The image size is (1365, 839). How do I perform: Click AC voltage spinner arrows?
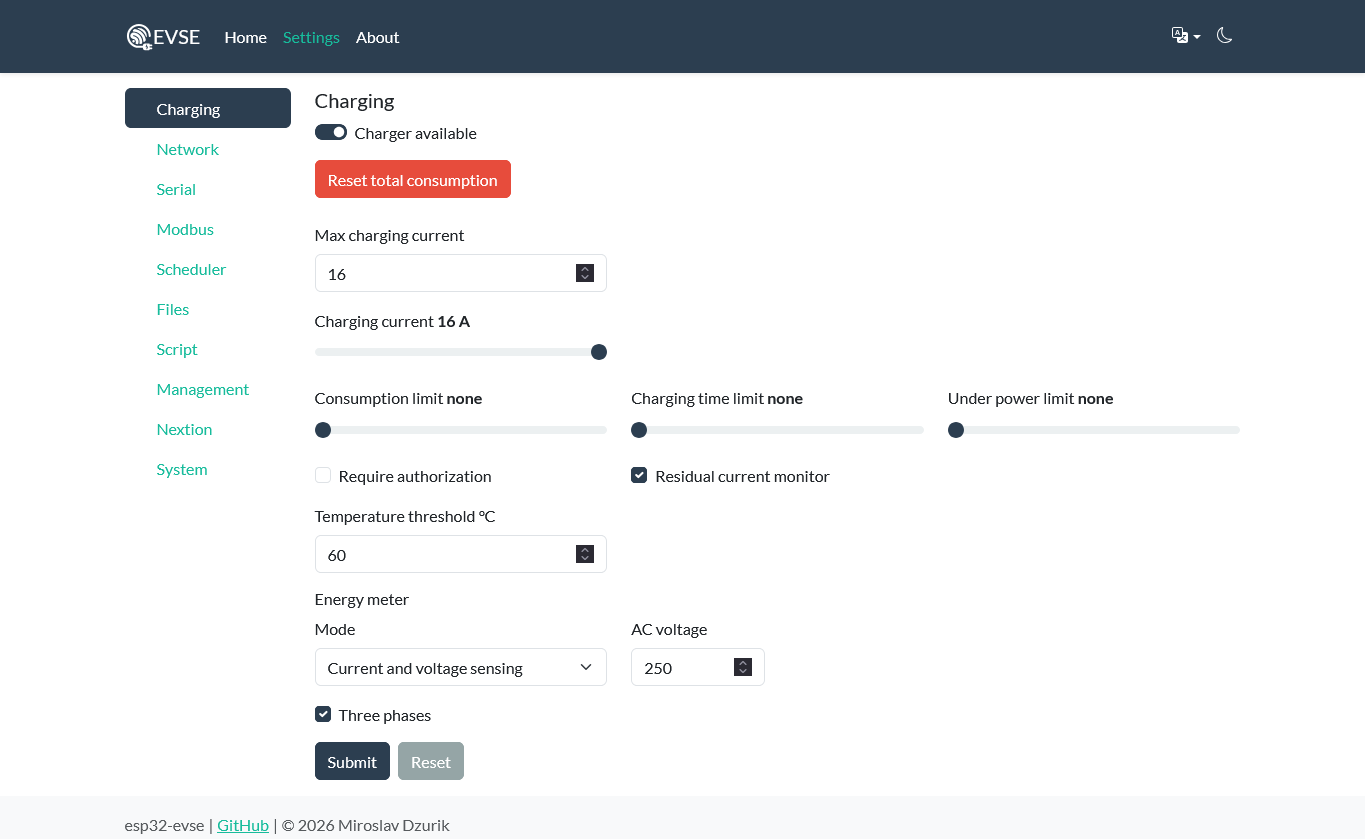[742, 667]
